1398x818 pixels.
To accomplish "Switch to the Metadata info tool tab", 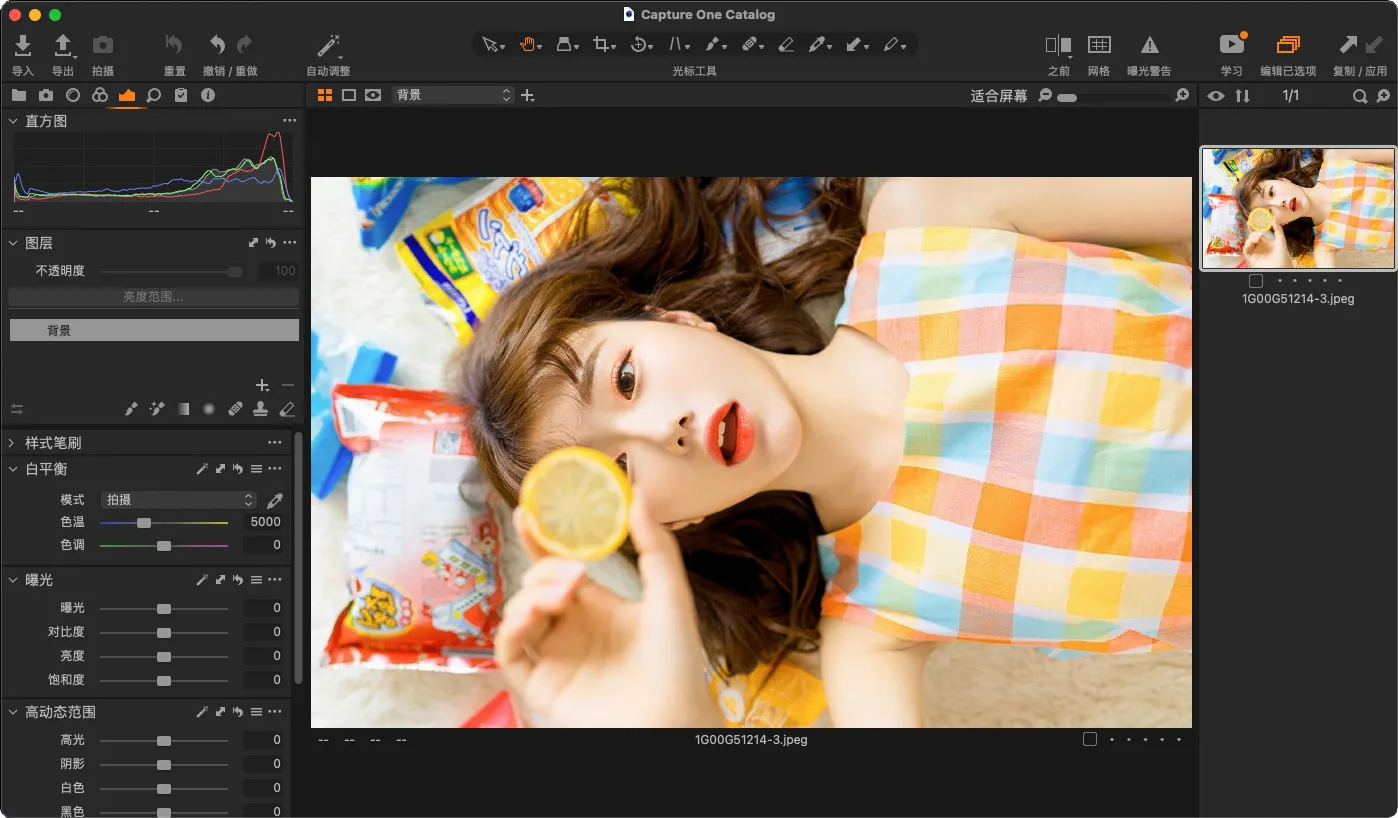I will 208,95.
